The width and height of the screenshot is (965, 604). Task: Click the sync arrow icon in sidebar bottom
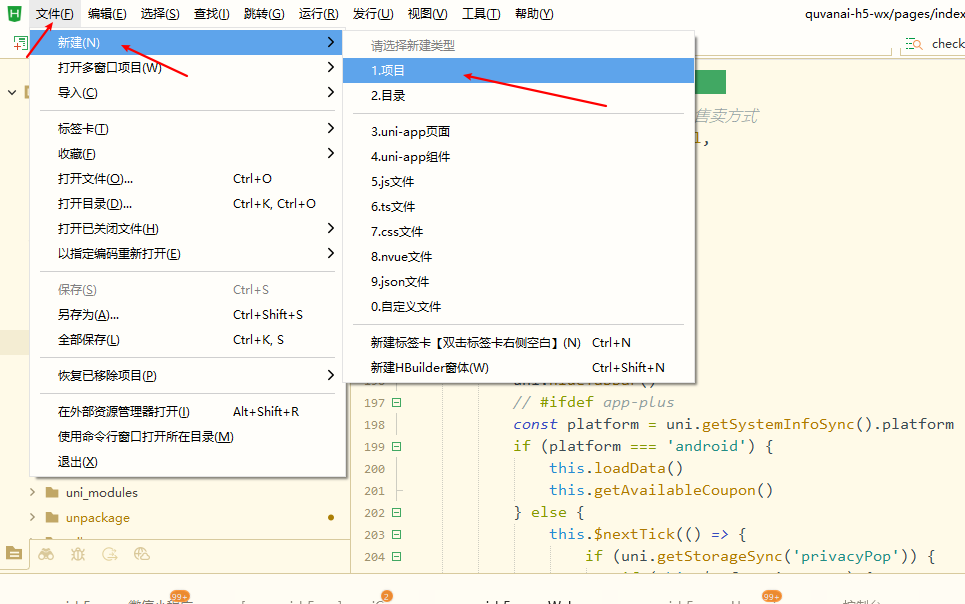pyautogui.click(x=110, y=554)
